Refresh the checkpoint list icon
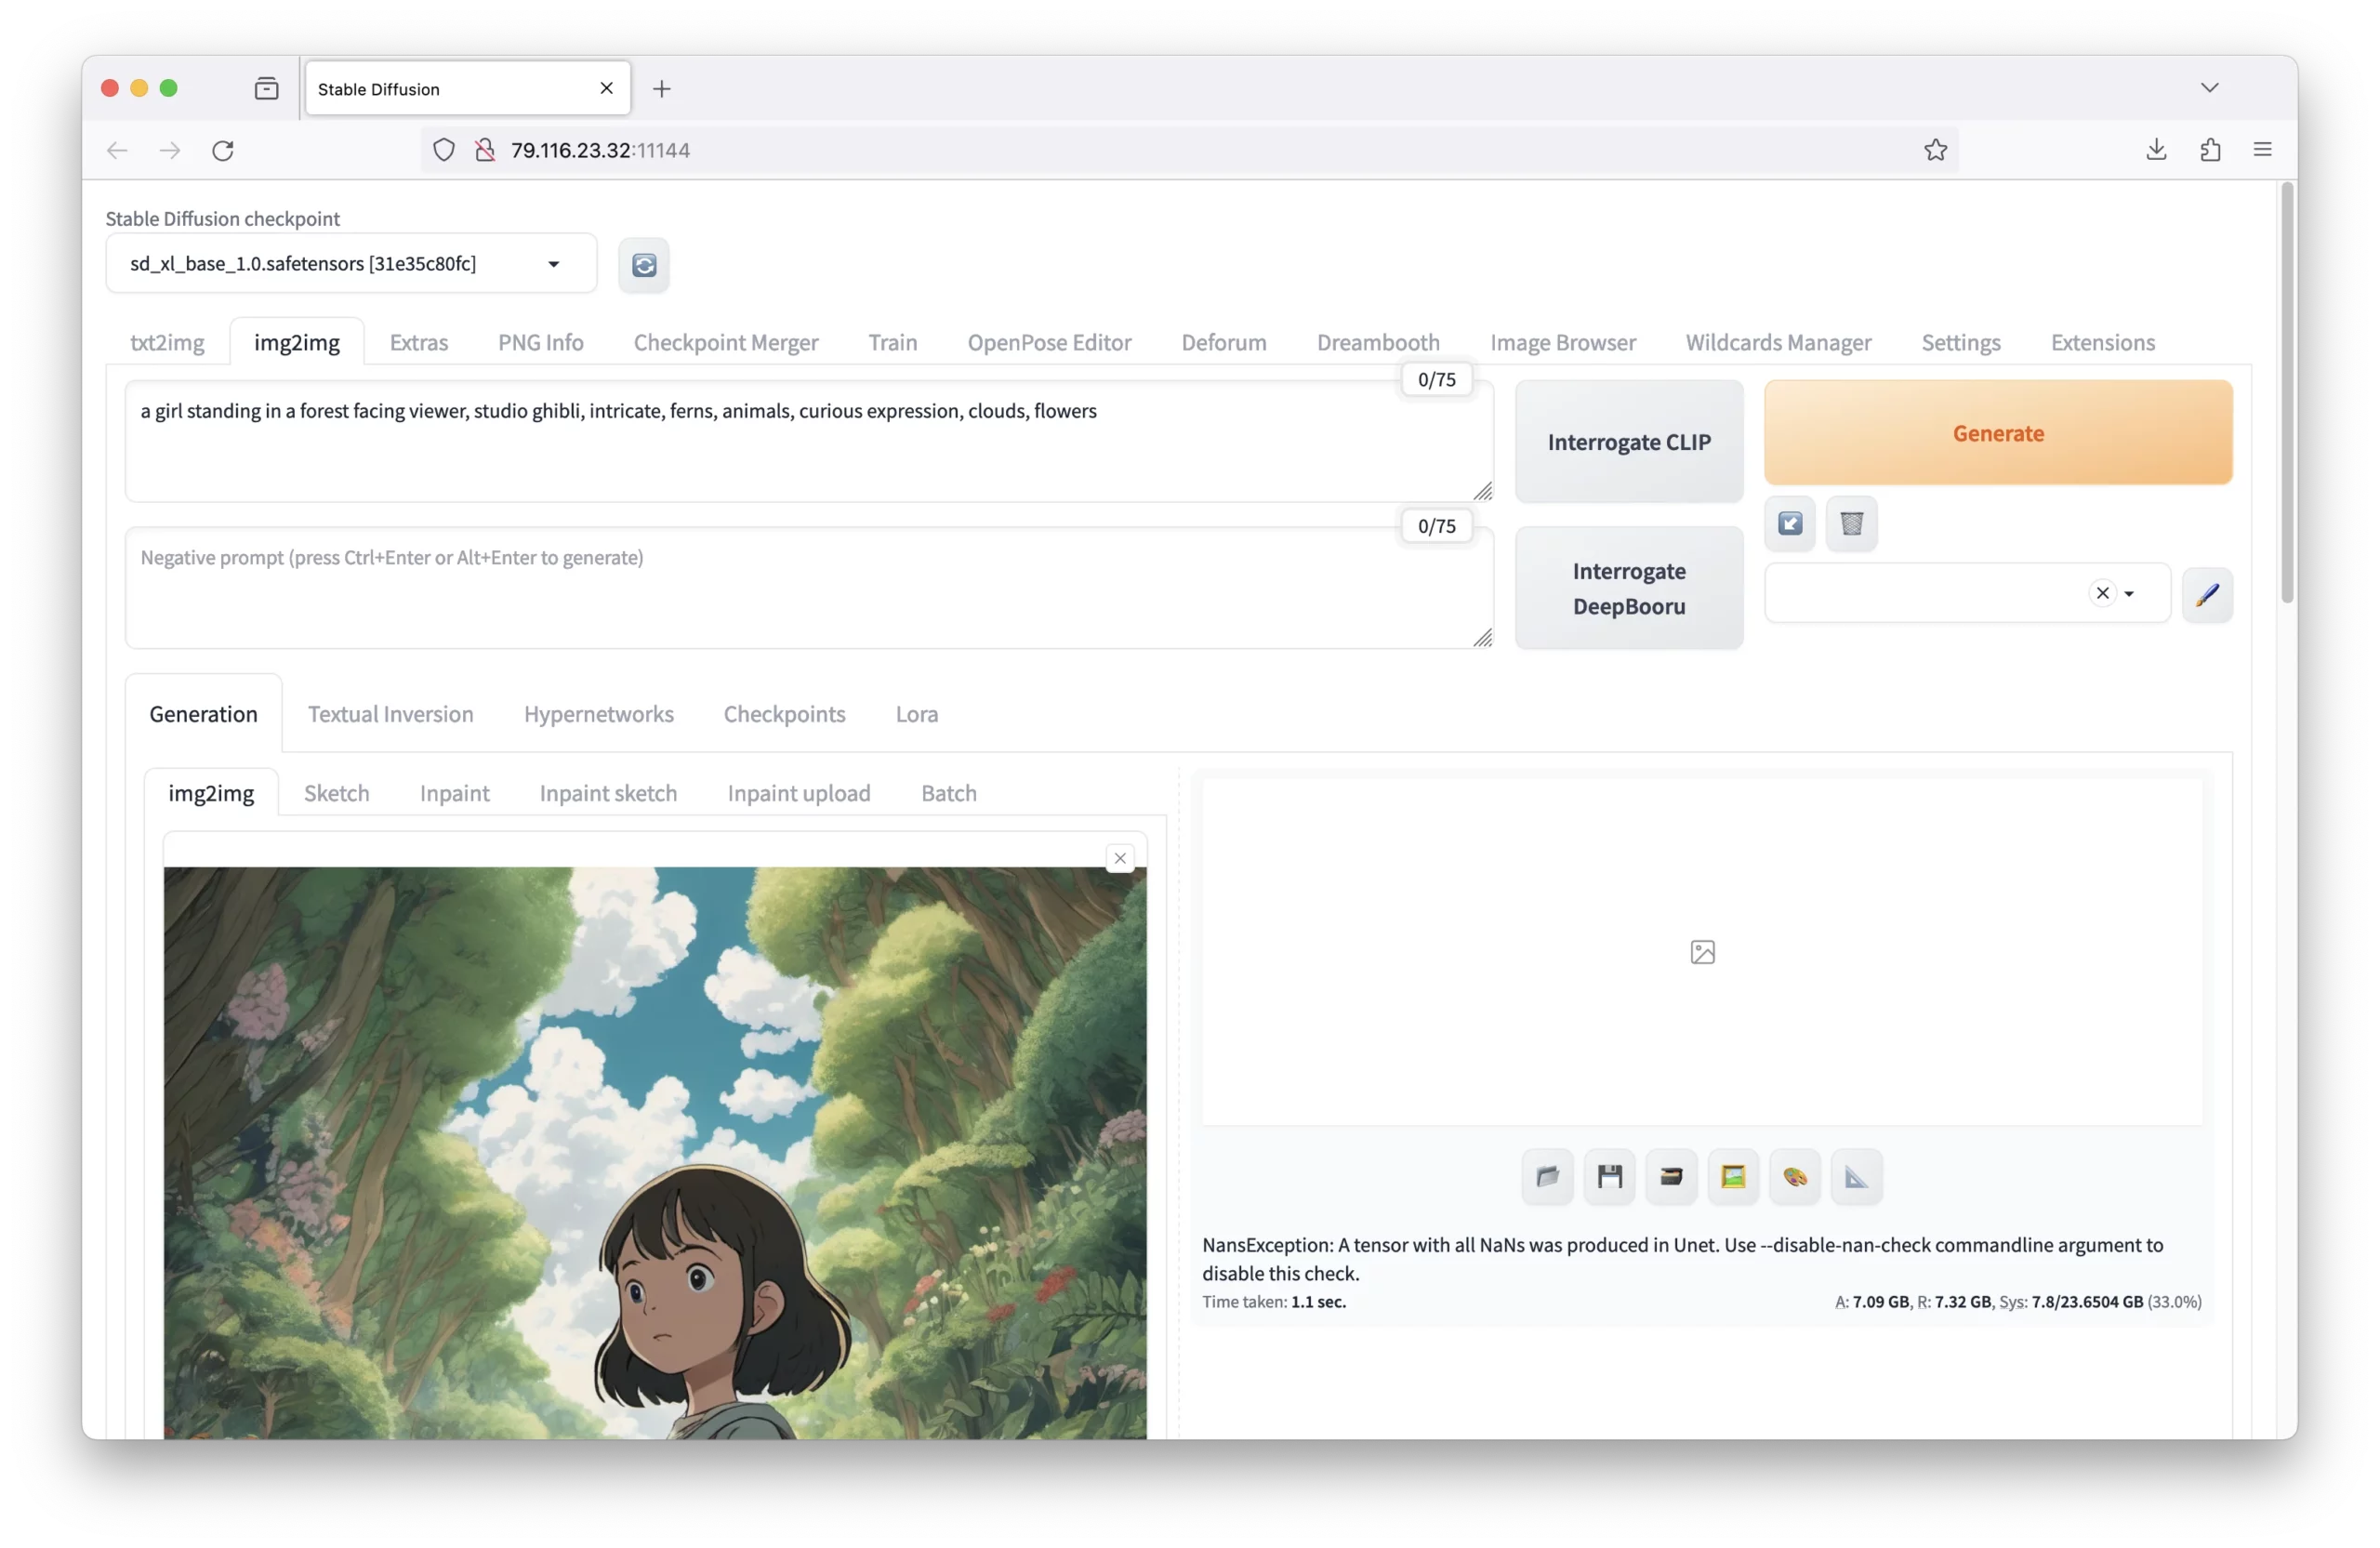 pos(644,265)
